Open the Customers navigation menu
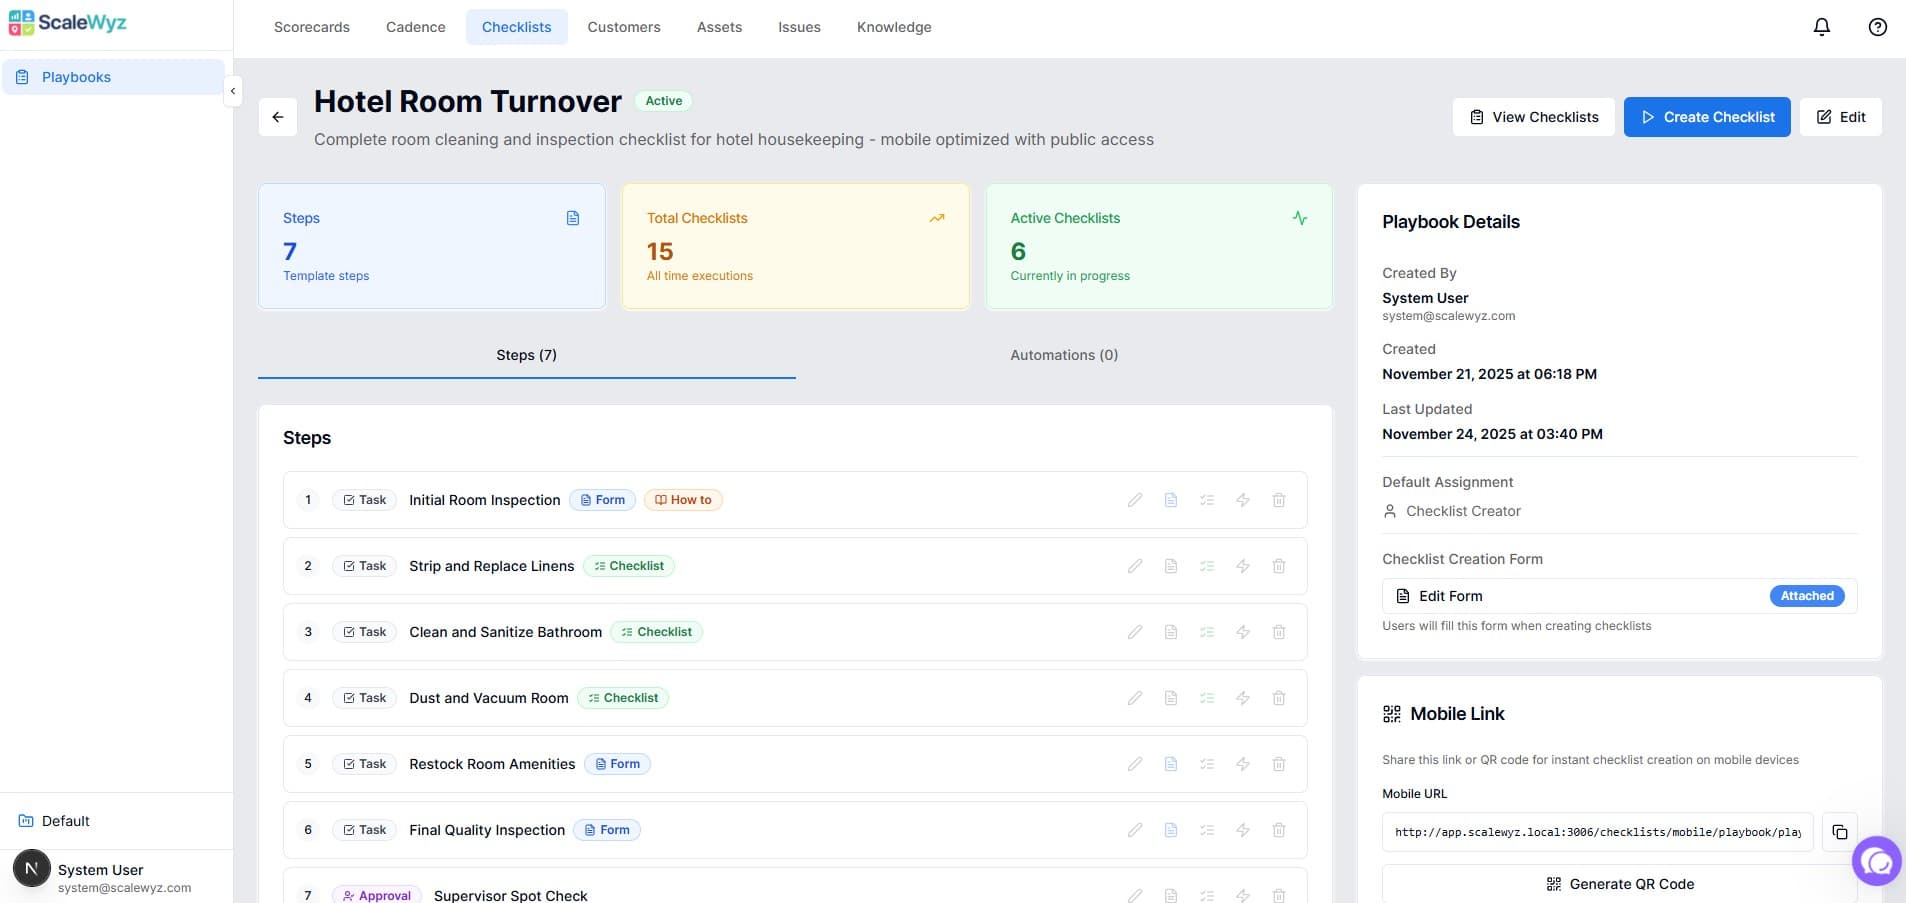The image size is (1906, 903). (624, 27)
